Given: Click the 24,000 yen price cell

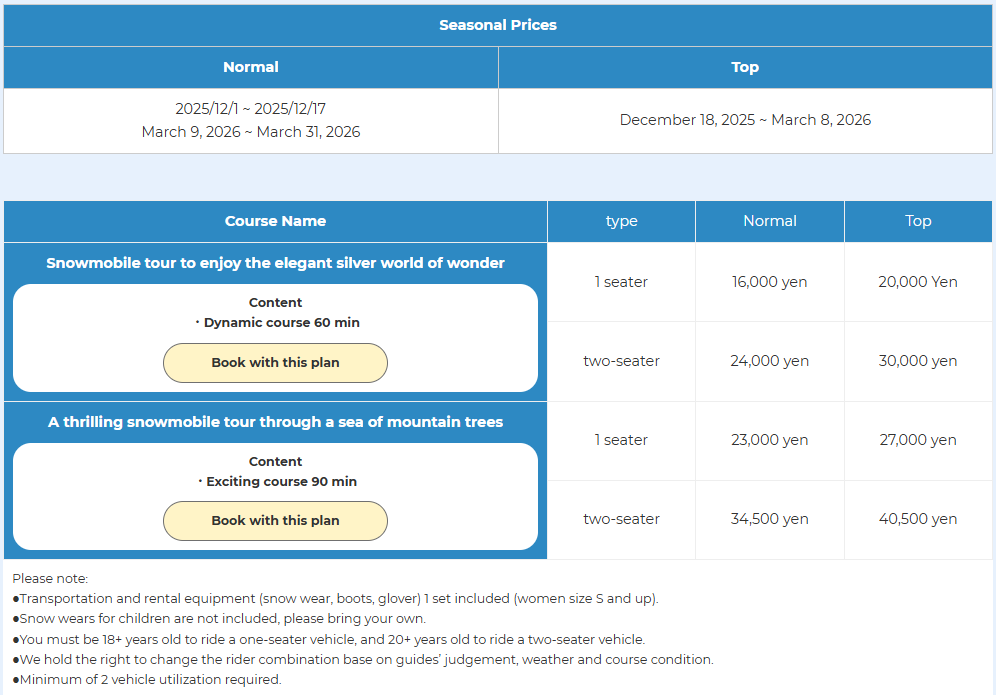Looking at the screenshot, I should (769, 361).
